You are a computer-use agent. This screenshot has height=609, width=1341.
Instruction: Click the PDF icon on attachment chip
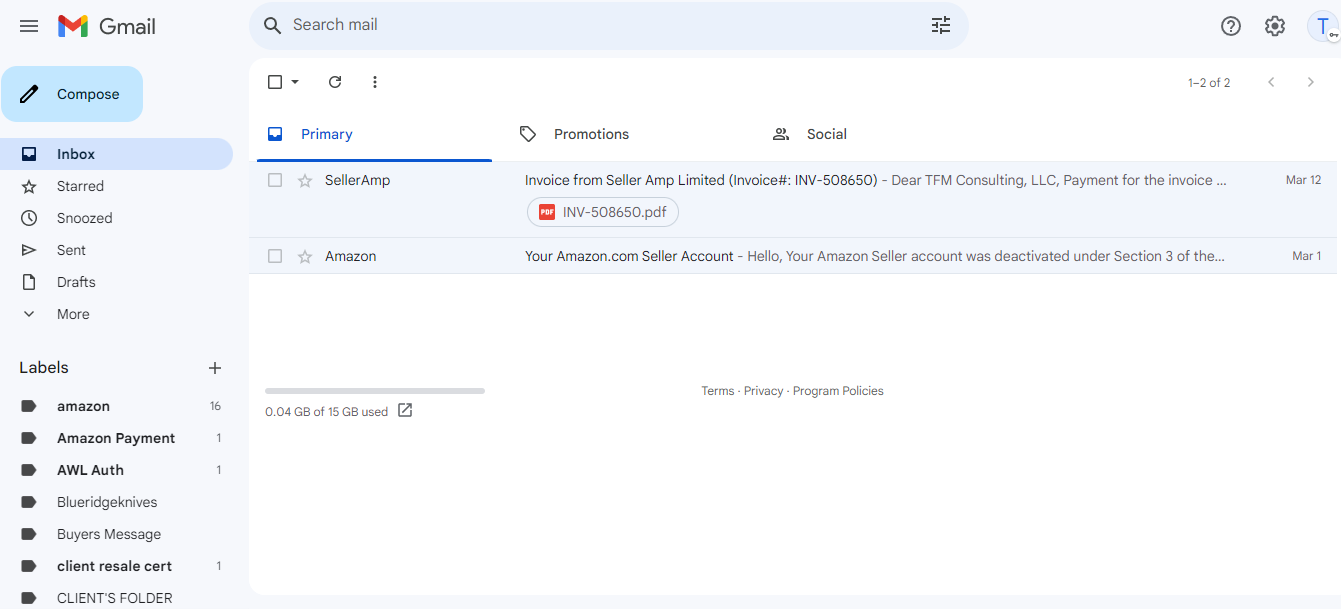point(547,212)
